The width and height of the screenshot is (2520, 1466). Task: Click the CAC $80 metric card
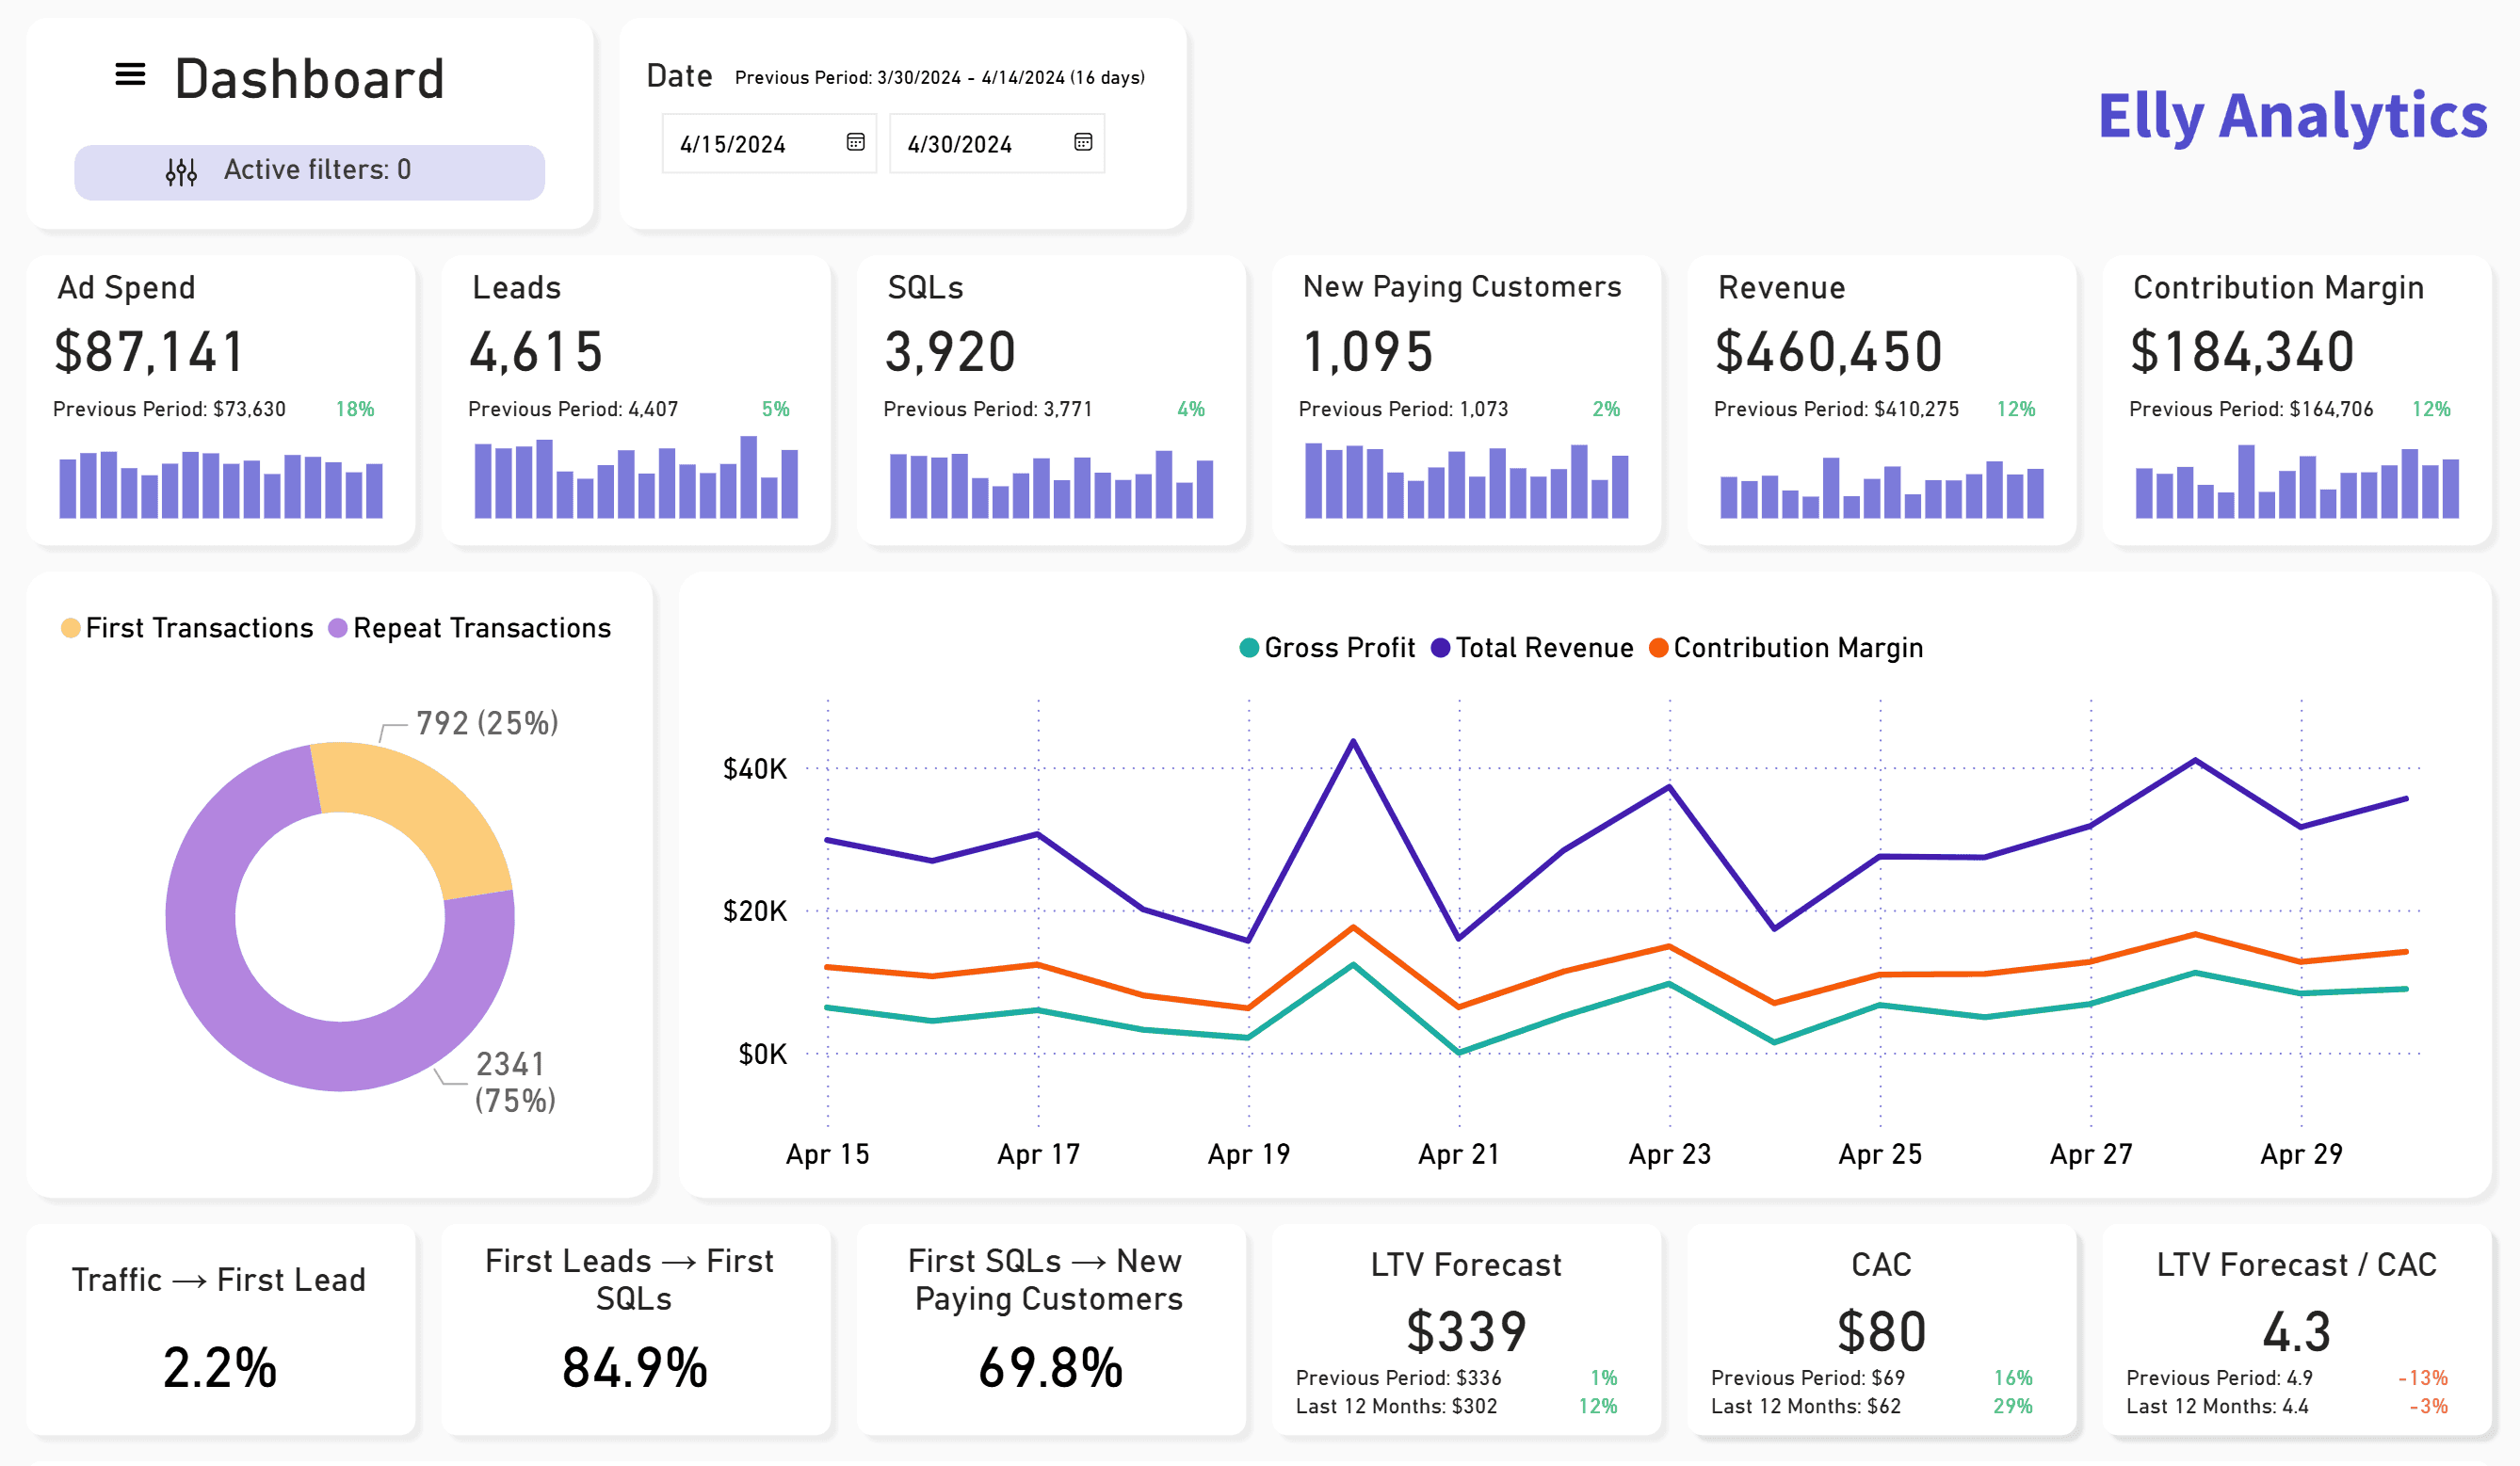click(1882, 1330)
